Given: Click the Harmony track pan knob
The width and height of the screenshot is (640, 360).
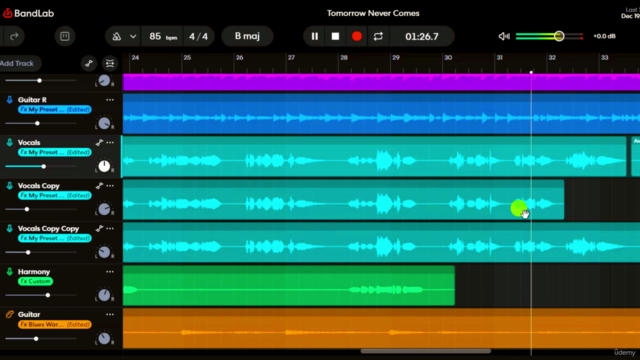Looking at the screenshot, I should coord(104,295).
